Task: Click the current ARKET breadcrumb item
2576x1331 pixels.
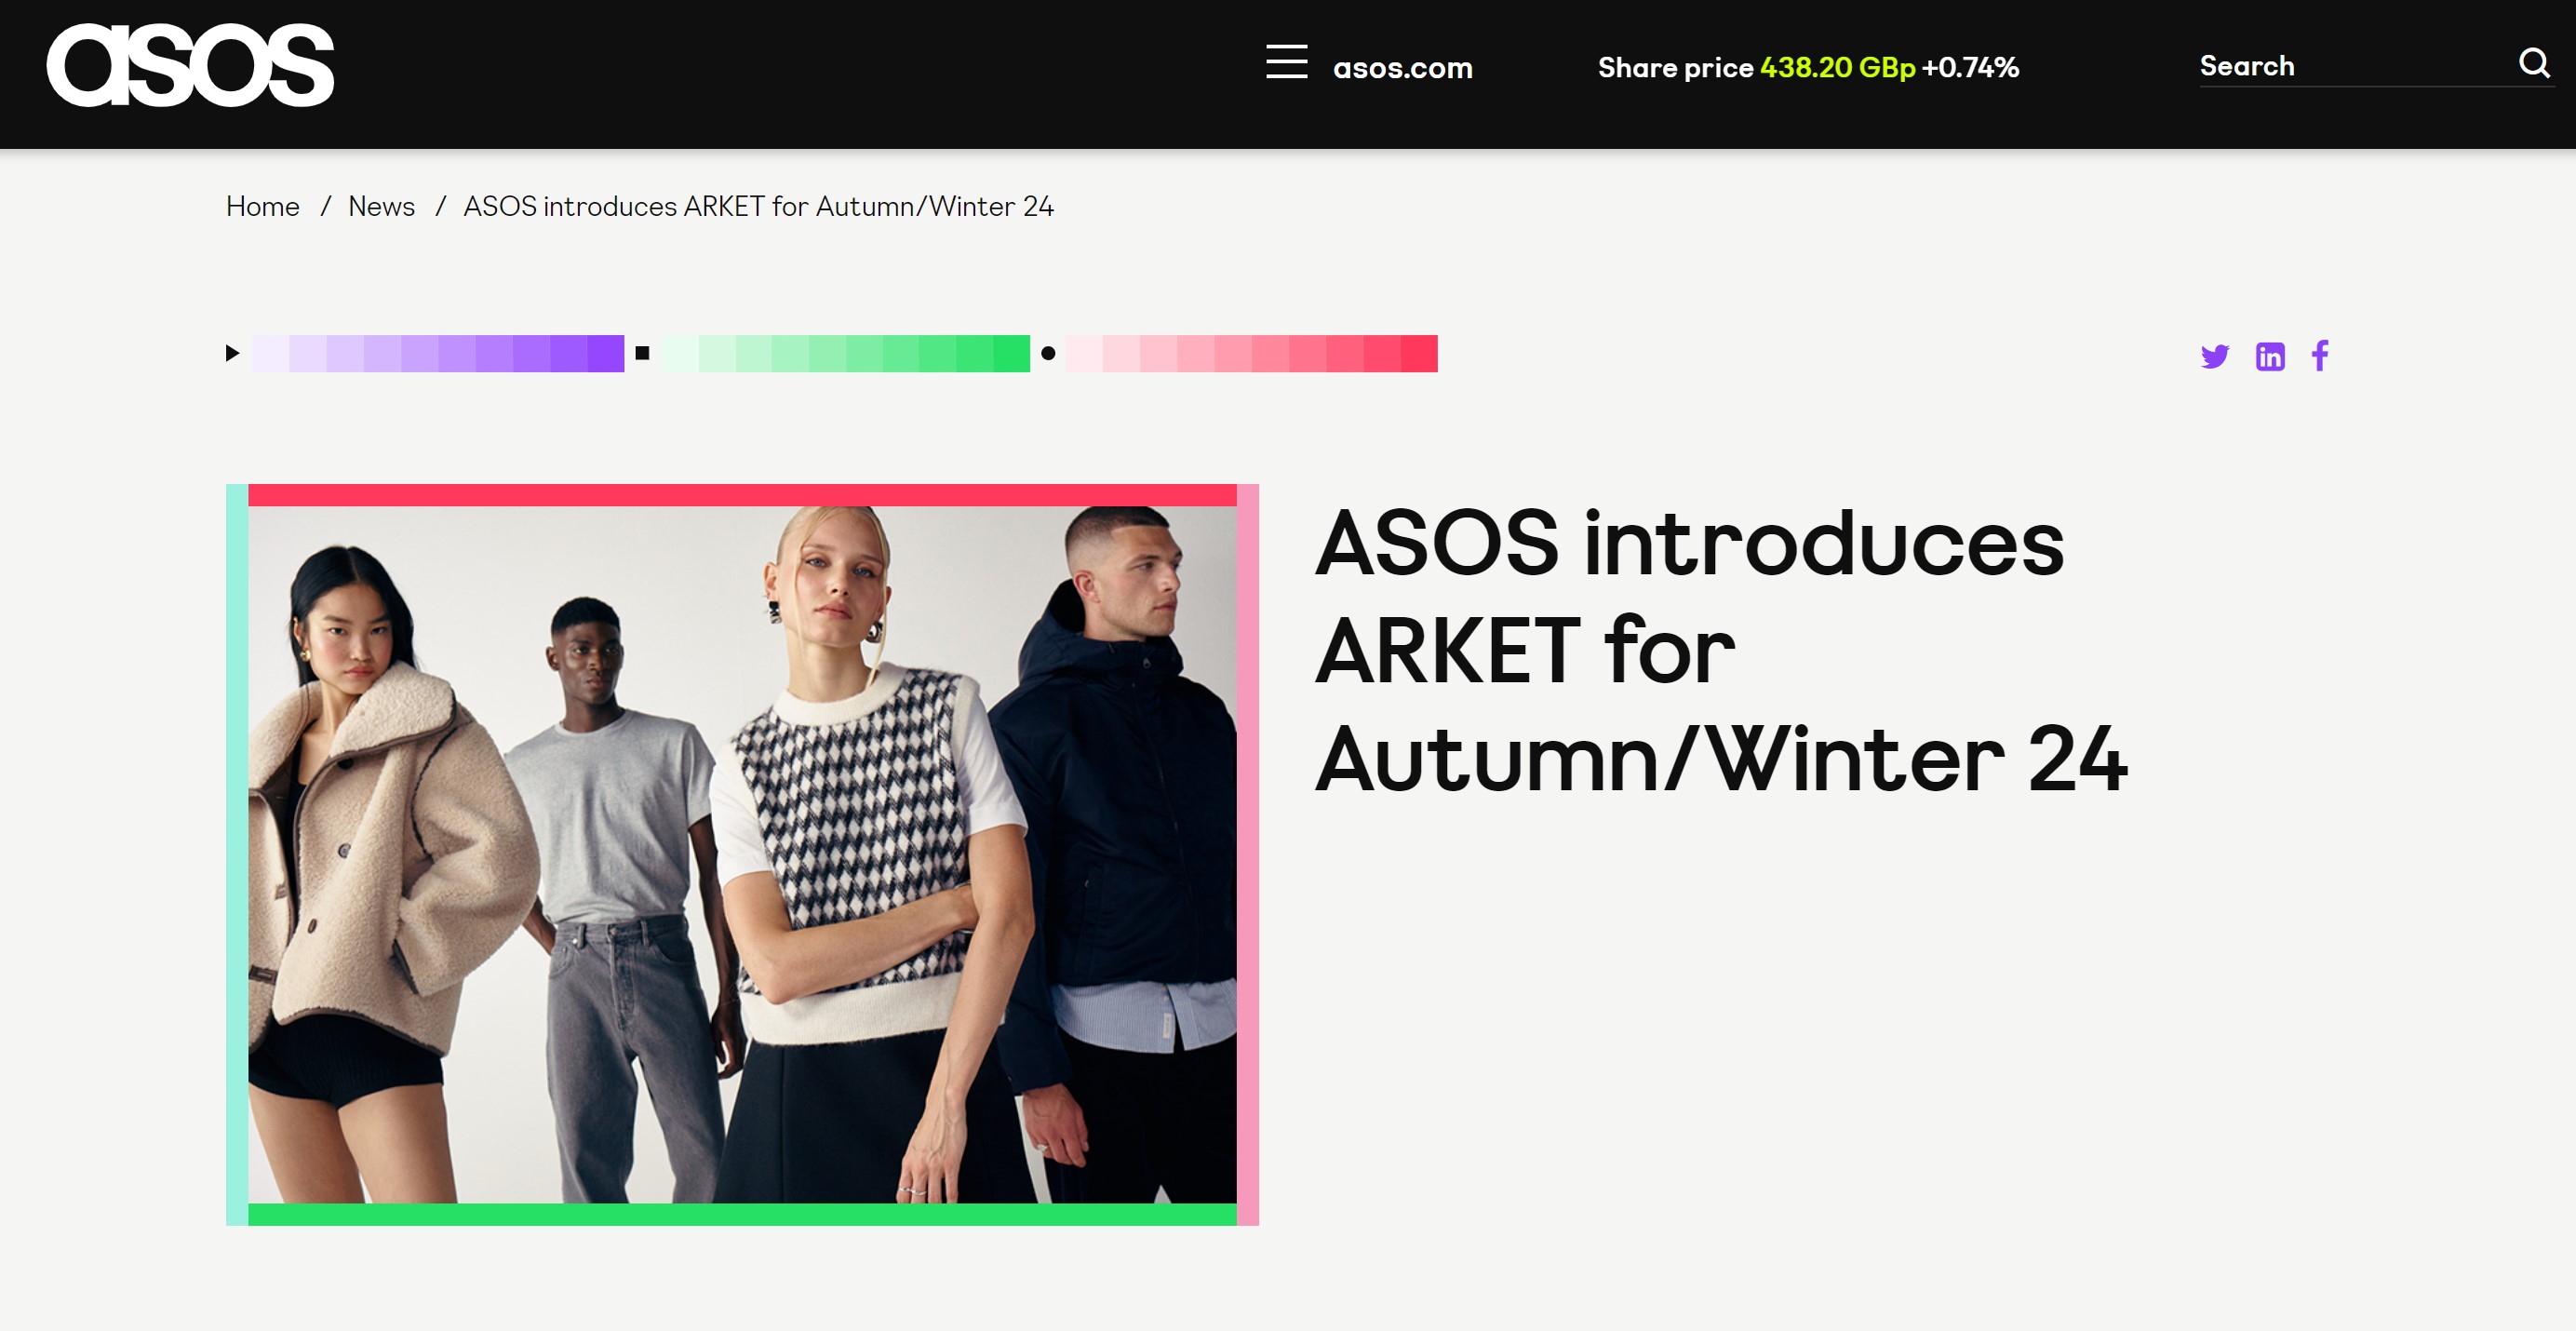Action: 758,206
